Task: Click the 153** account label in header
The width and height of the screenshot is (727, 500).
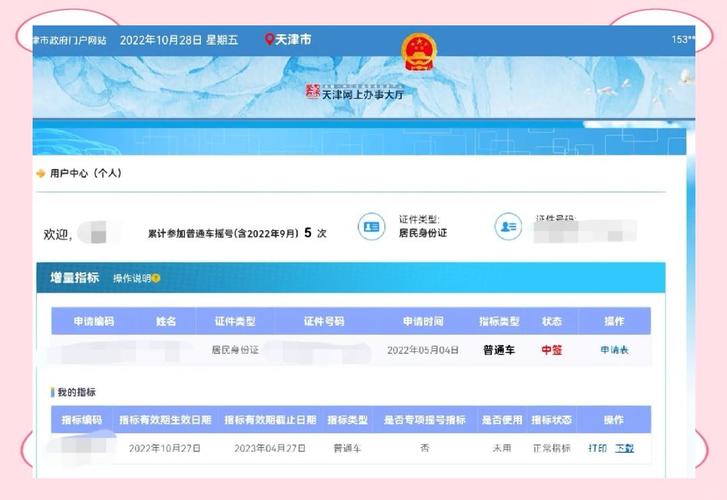Action: click(683, 39)
